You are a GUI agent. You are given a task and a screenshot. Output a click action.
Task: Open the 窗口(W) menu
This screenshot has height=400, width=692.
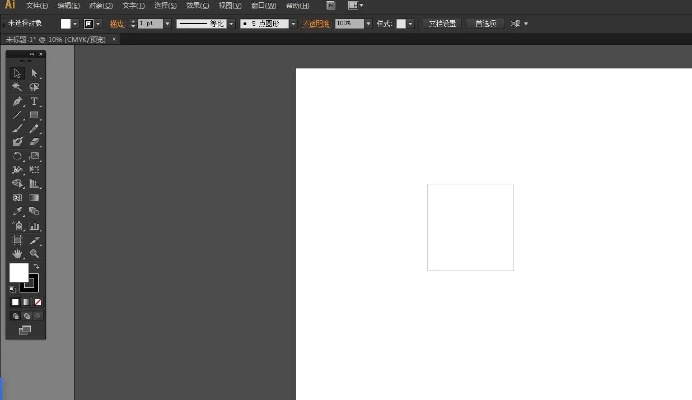pyautogui.click(x=263, y=6)
